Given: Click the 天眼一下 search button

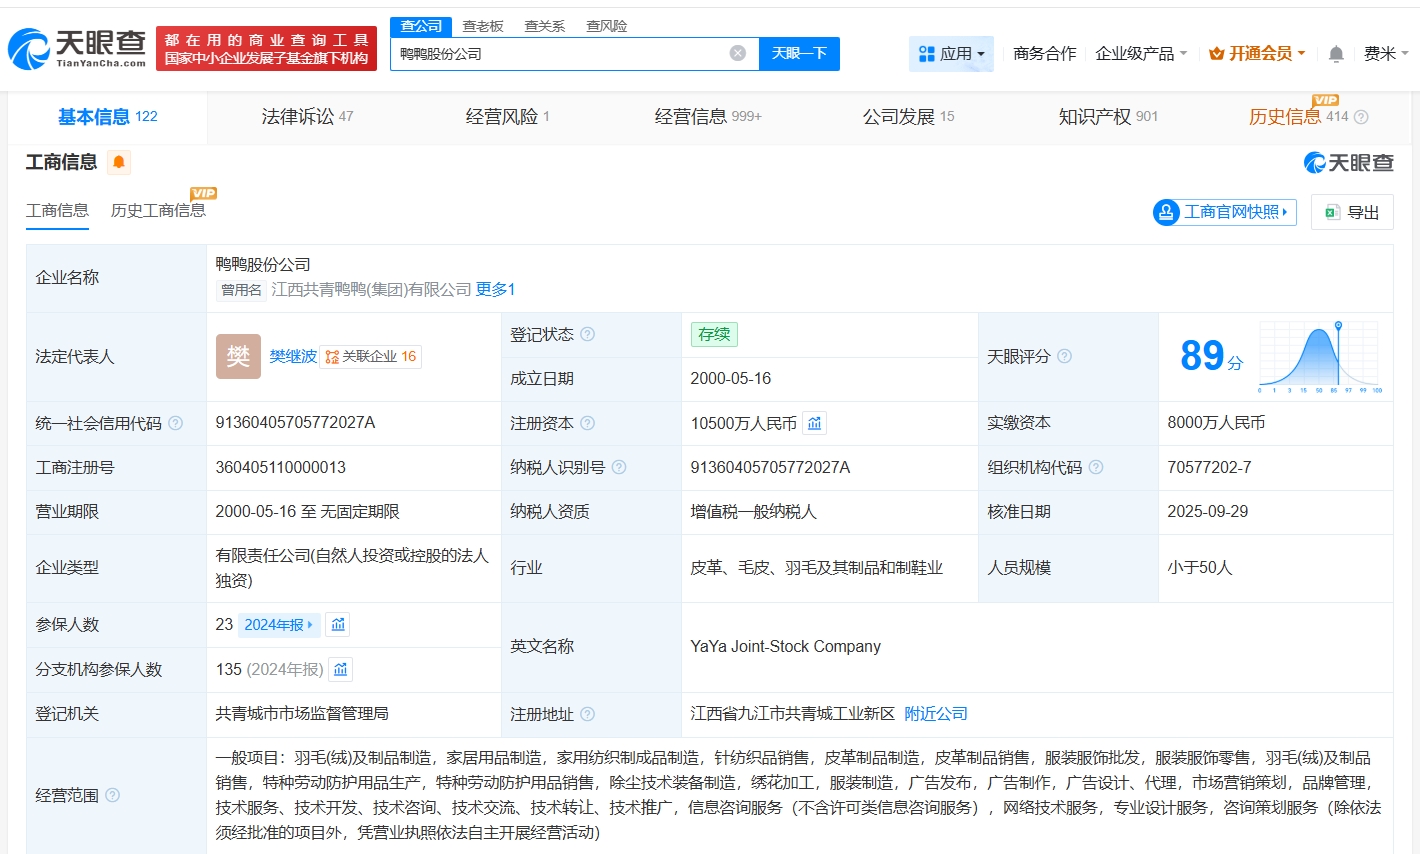Looking at the screenshot, I should tap(799, 53).
